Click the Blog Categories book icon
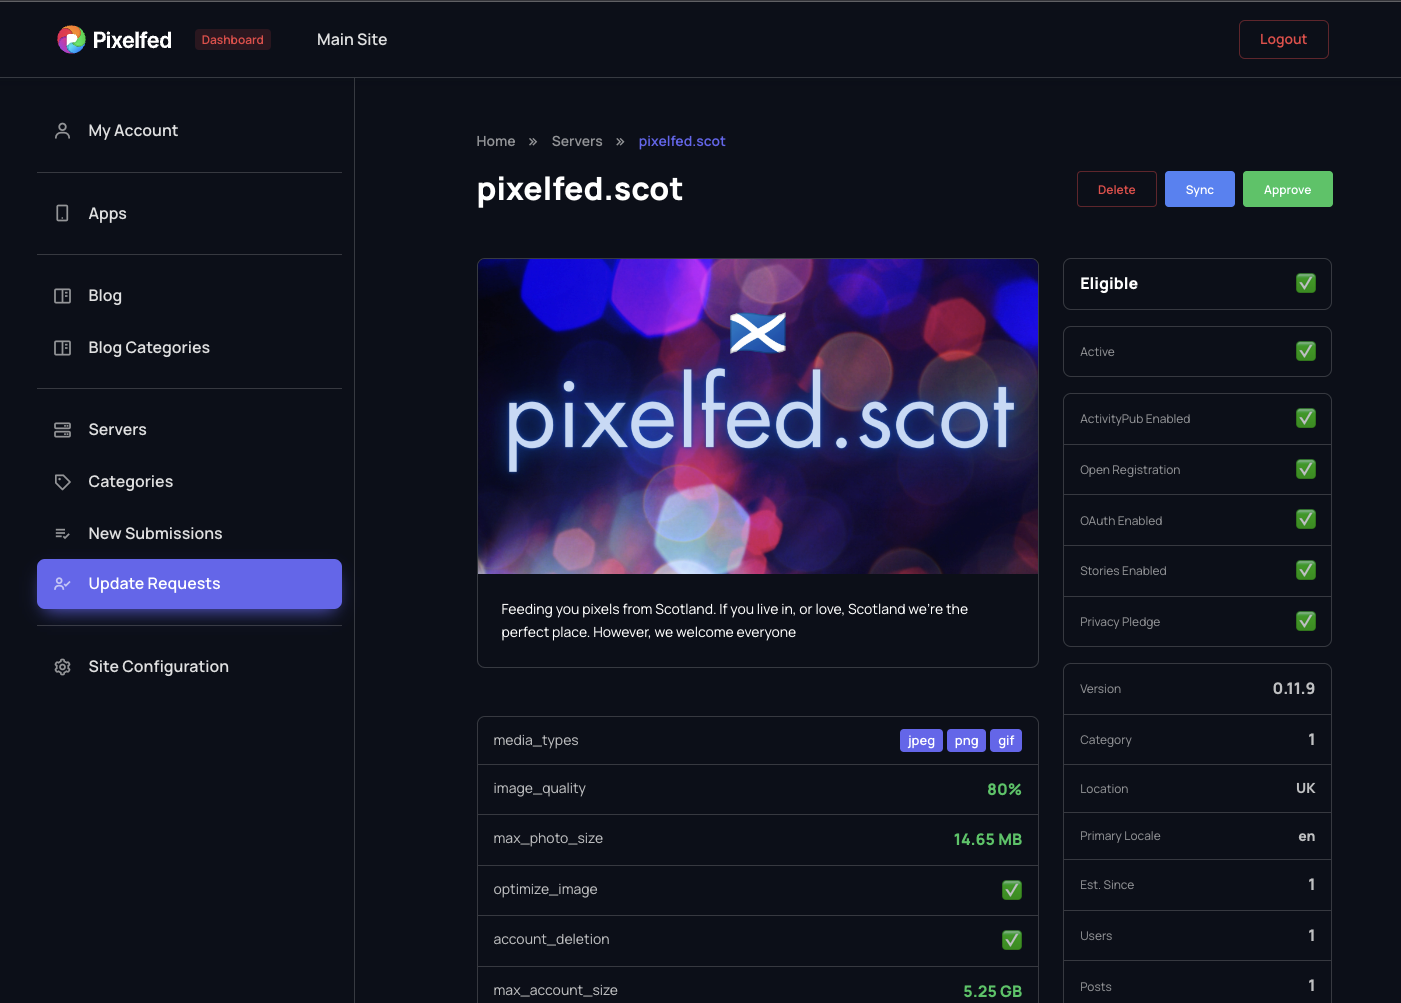 click(x=62, y=348)
